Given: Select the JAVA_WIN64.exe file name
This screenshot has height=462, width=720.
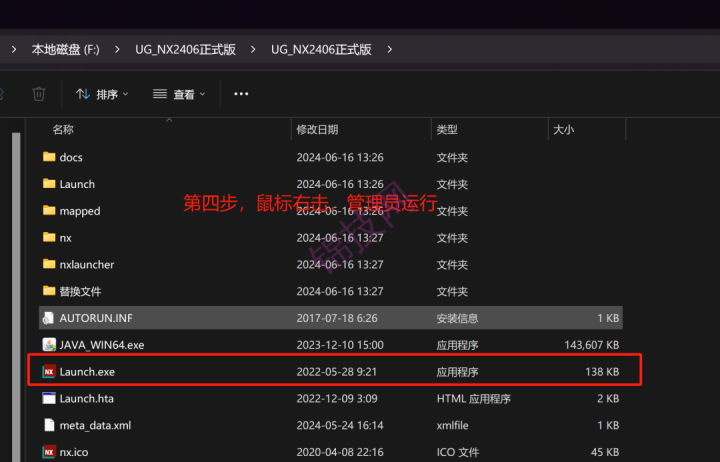Looking at the screenshot, I should [x=102, y=345].
